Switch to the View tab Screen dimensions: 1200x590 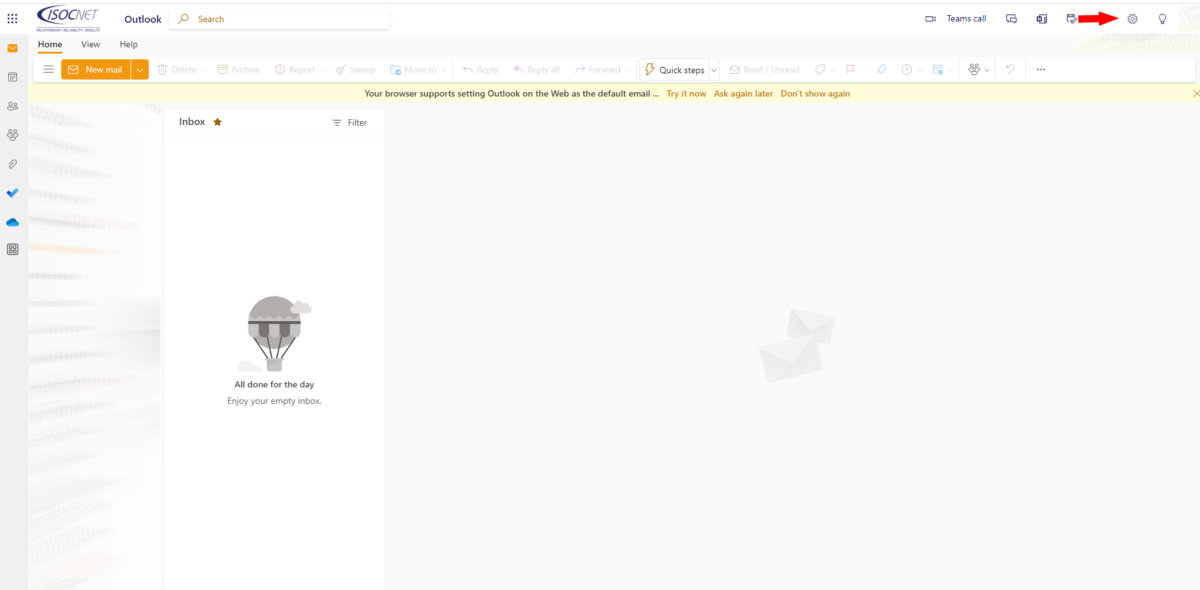point(90,44)
